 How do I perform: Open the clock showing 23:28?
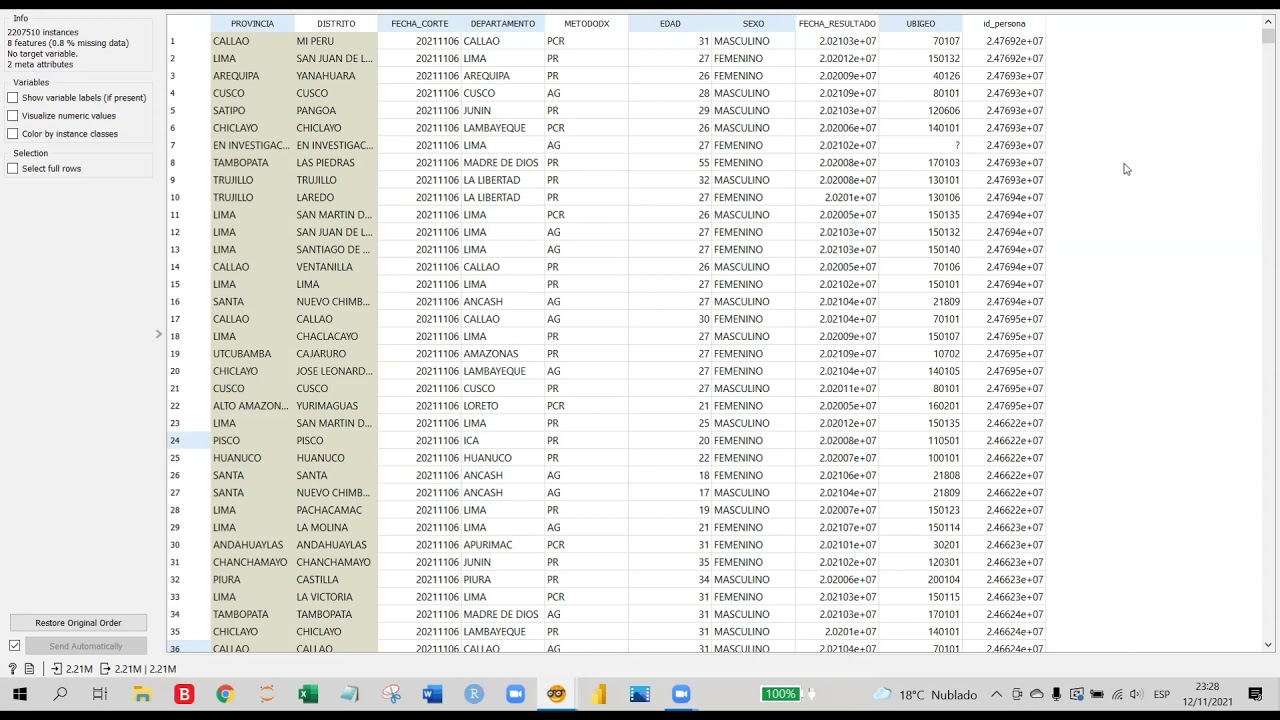[1207, 694]
